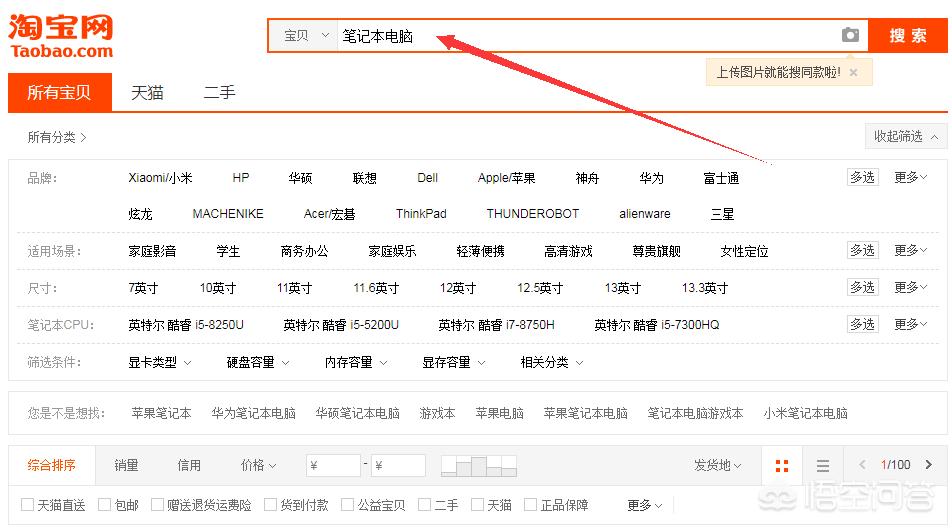The height and width of the screenshot is (529, 952).
Task: Enable 多选 for 笔记本CPU row
Action: 862,324
